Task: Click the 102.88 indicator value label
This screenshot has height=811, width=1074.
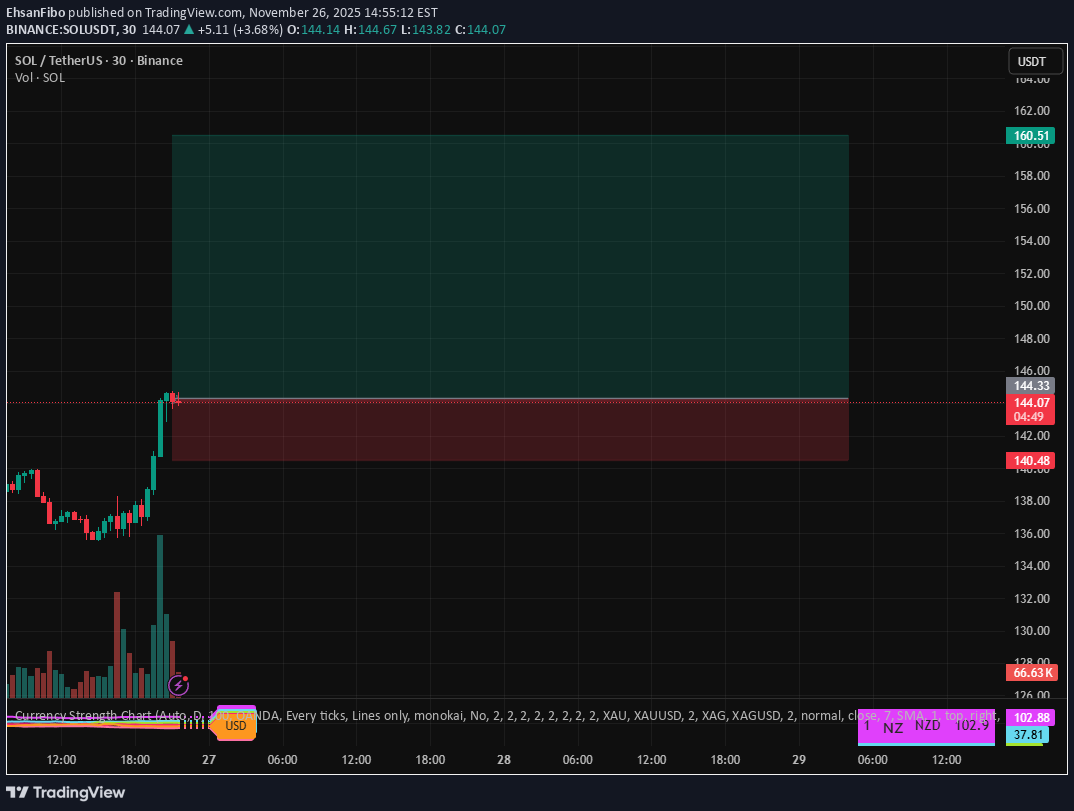Action: [x=1030, y=717]
